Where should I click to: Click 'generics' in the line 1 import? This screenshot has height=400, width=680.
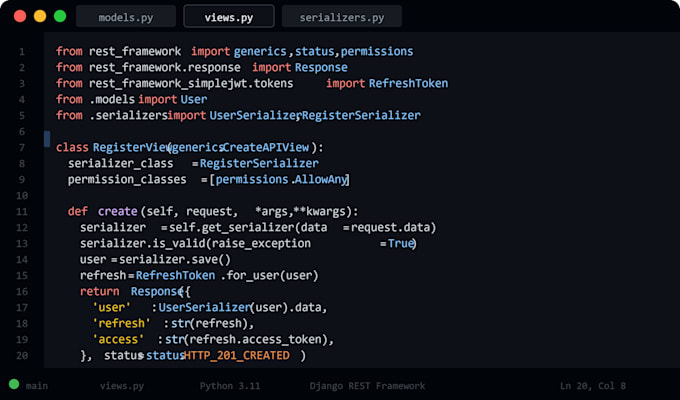[260, 52]
